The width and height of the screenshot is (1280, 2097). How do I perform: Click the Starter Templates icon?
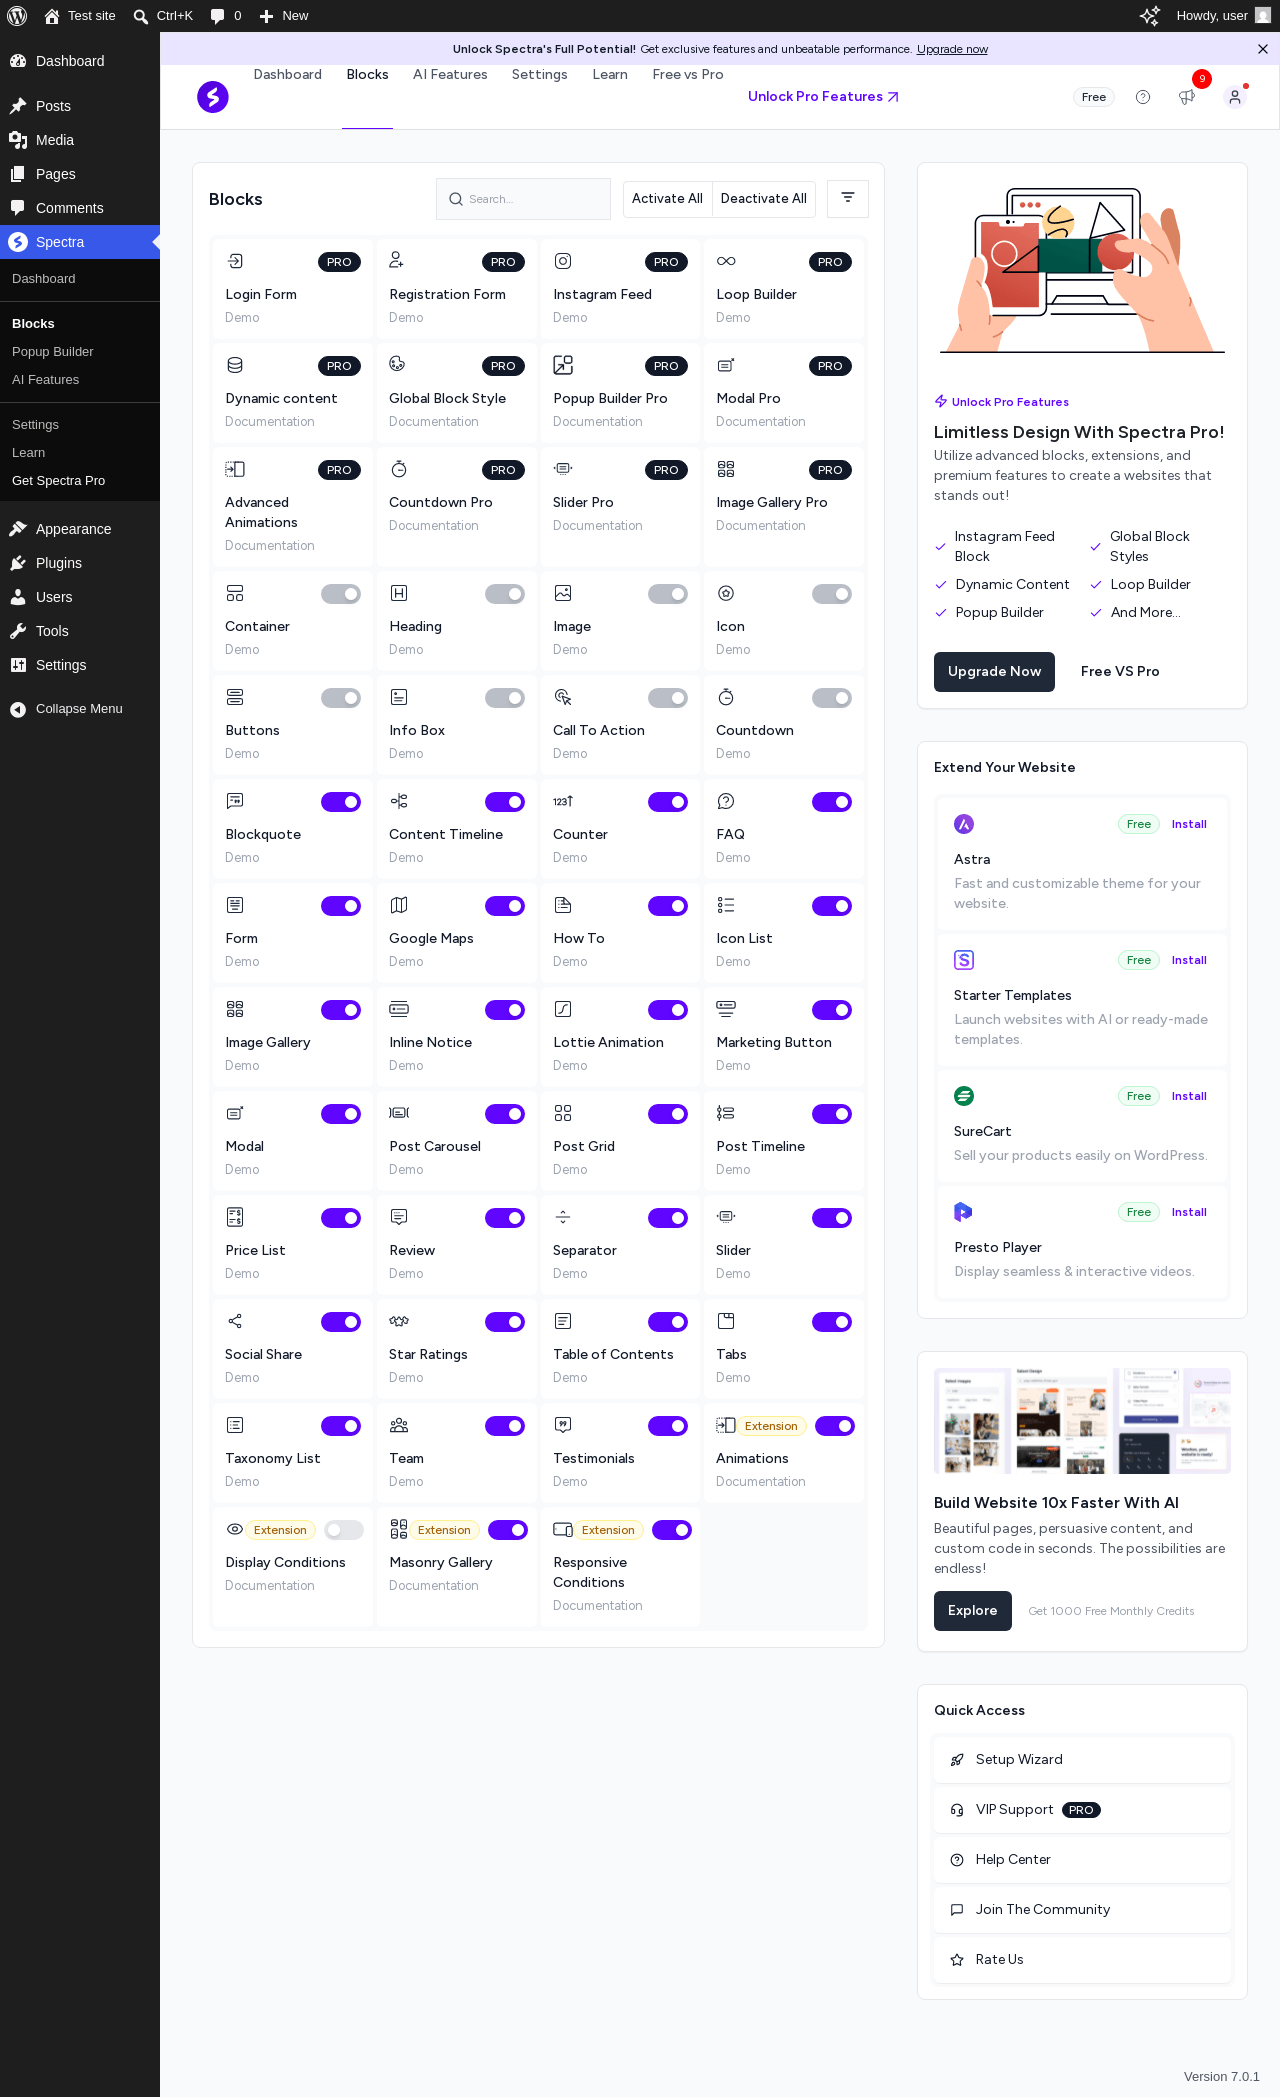[964, 960]
